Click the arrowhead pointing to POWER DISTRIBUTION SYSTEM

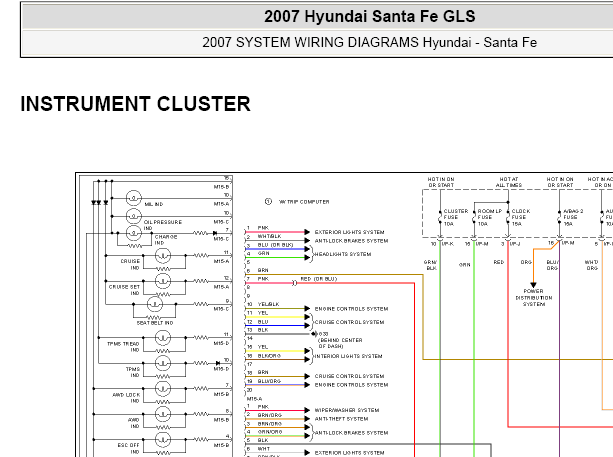click(x=533, y=285)
